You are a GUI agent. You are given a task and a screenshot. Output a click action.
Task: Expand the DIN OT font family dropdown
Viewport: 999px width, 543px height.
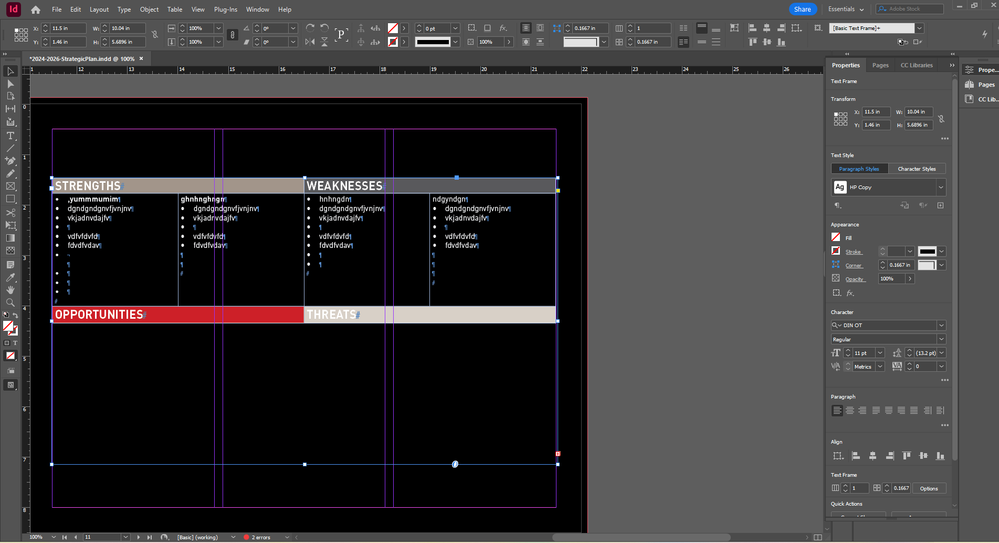click(940, 325)
